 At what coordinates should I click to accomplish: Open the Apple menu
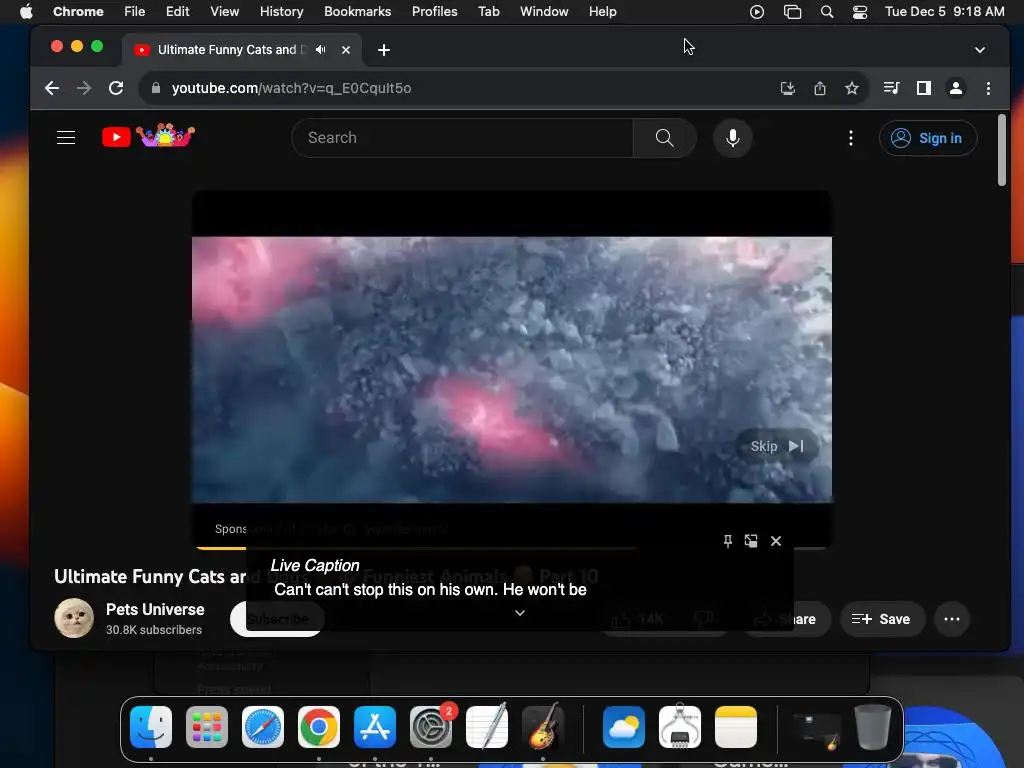coord(26,12)
